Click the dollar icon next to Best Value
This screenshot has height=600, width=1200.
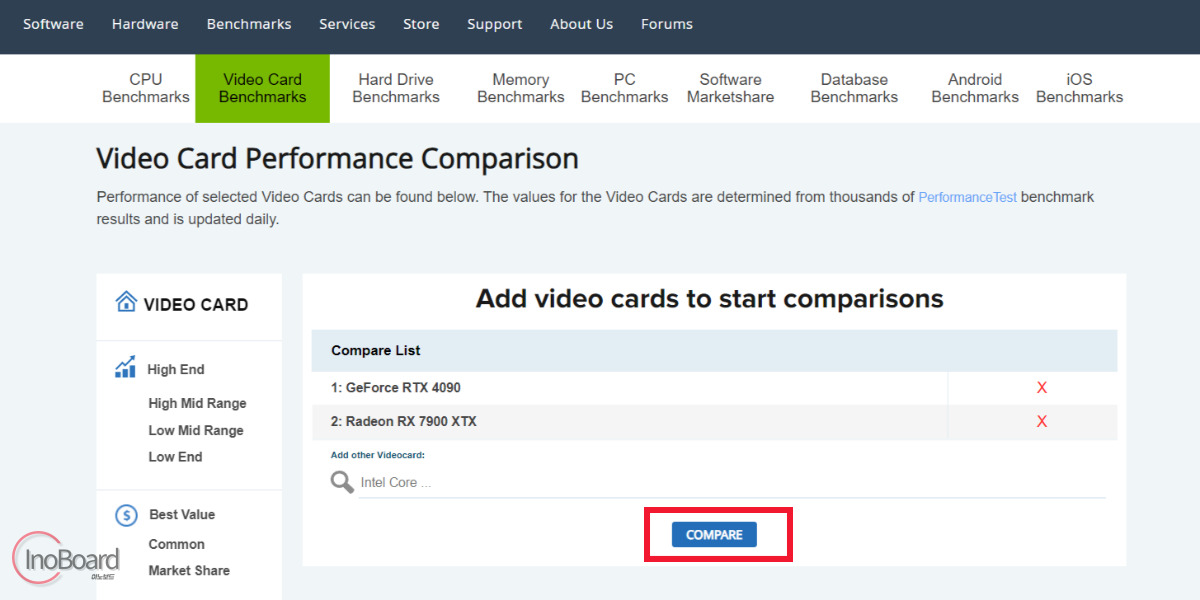[x=126, y=515]
